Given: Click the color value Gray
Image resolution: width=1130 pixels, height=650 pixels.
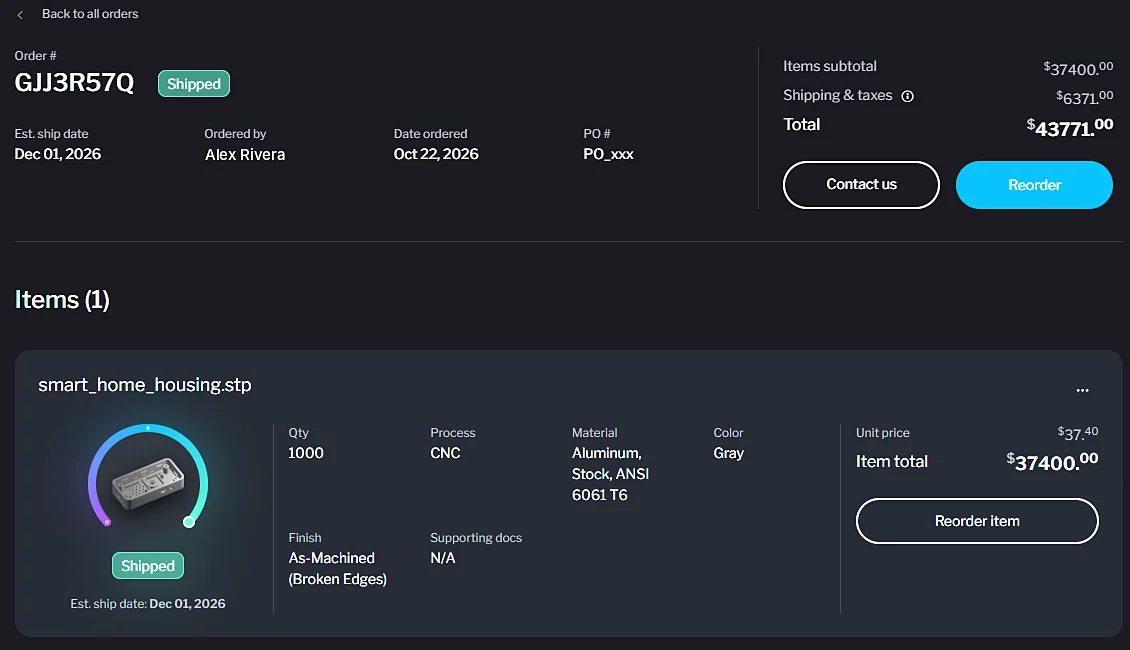Looking at the screenshot, I should (x=729, y=453).
